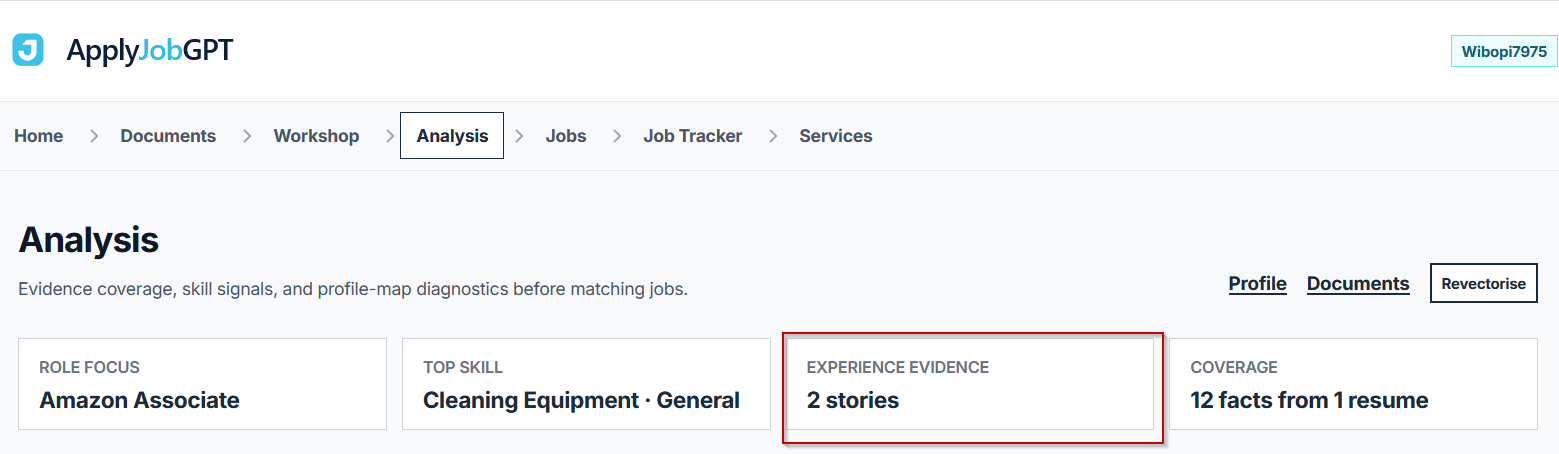Select the Role Focus Amazon Associate card

click(x=202, y=384)
